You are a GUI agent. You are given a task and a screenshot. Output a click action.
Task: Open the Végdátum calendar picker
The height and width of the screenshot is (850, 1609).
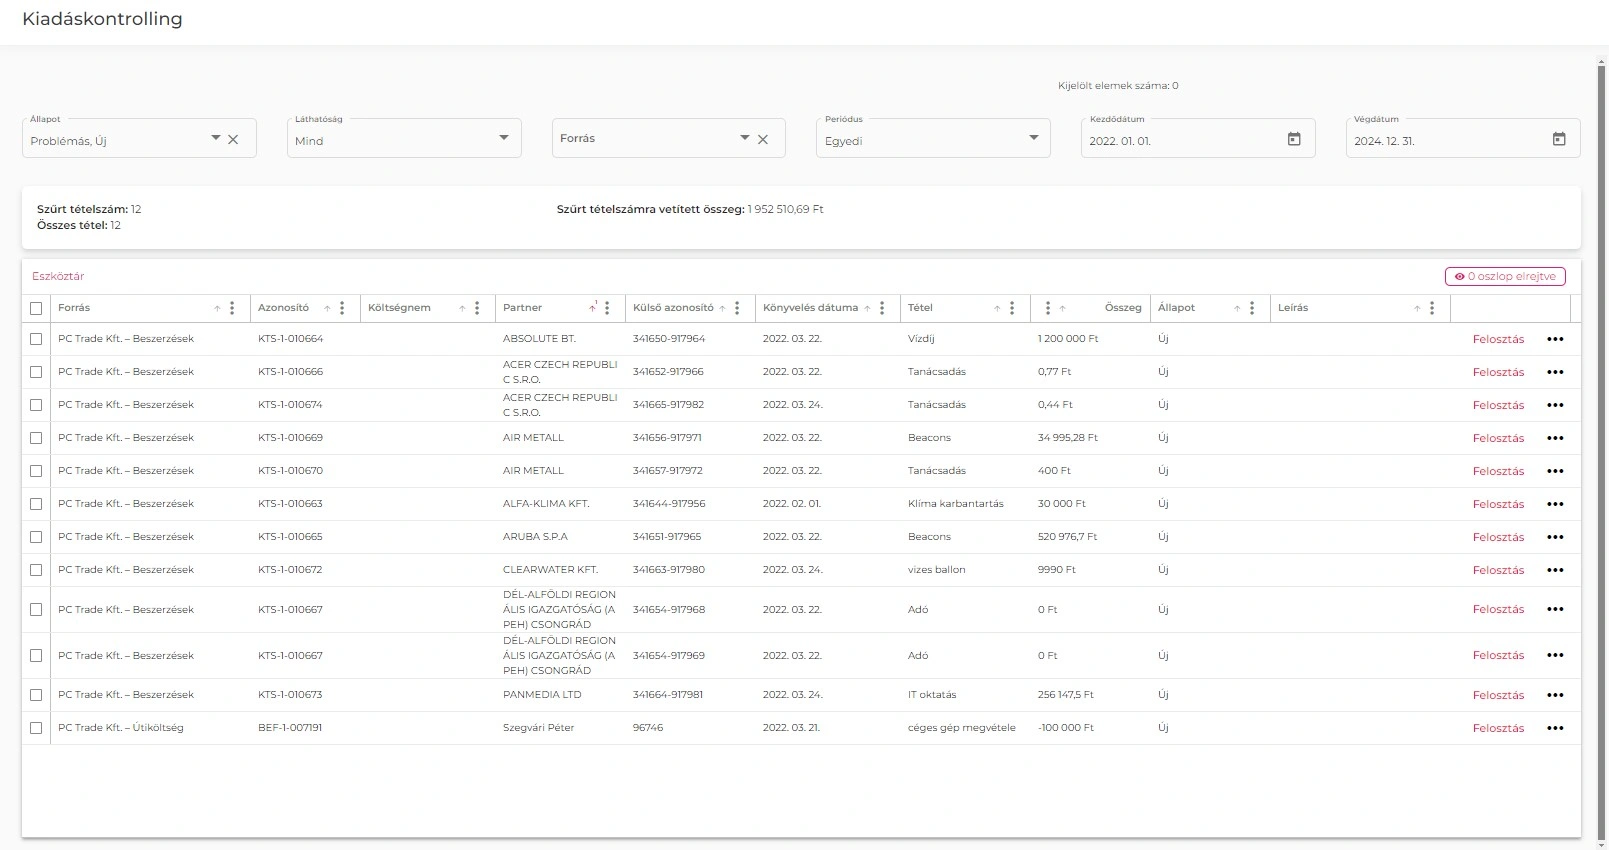click(x=1559, y=139)
